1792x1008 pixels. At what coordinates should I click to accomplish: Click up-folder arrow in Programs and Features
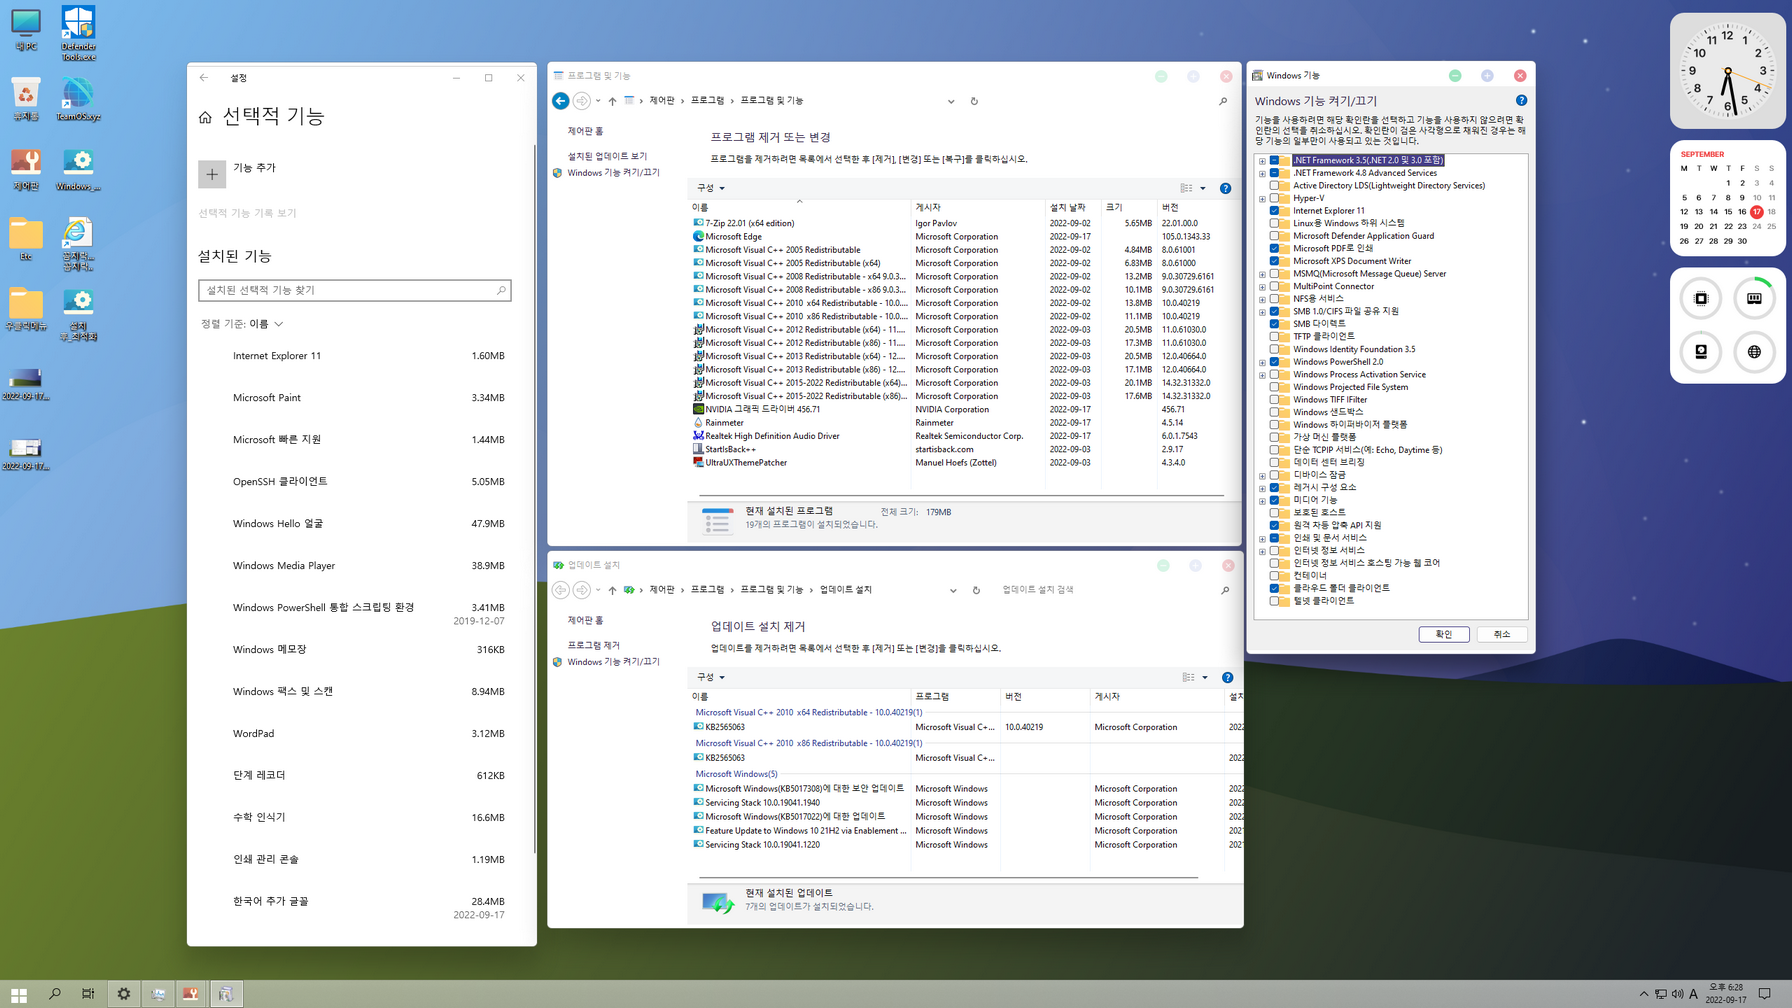(612, 101)
